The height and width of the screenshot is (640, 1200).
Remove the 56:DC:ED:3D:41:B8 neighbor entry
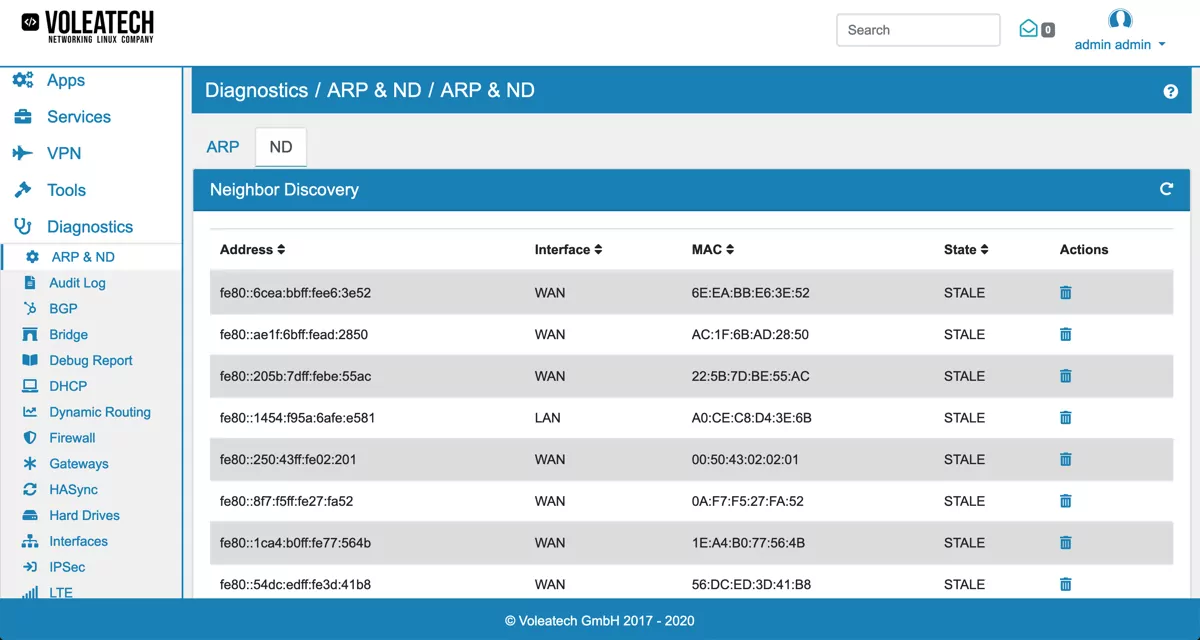click(x=1065, y=584)
